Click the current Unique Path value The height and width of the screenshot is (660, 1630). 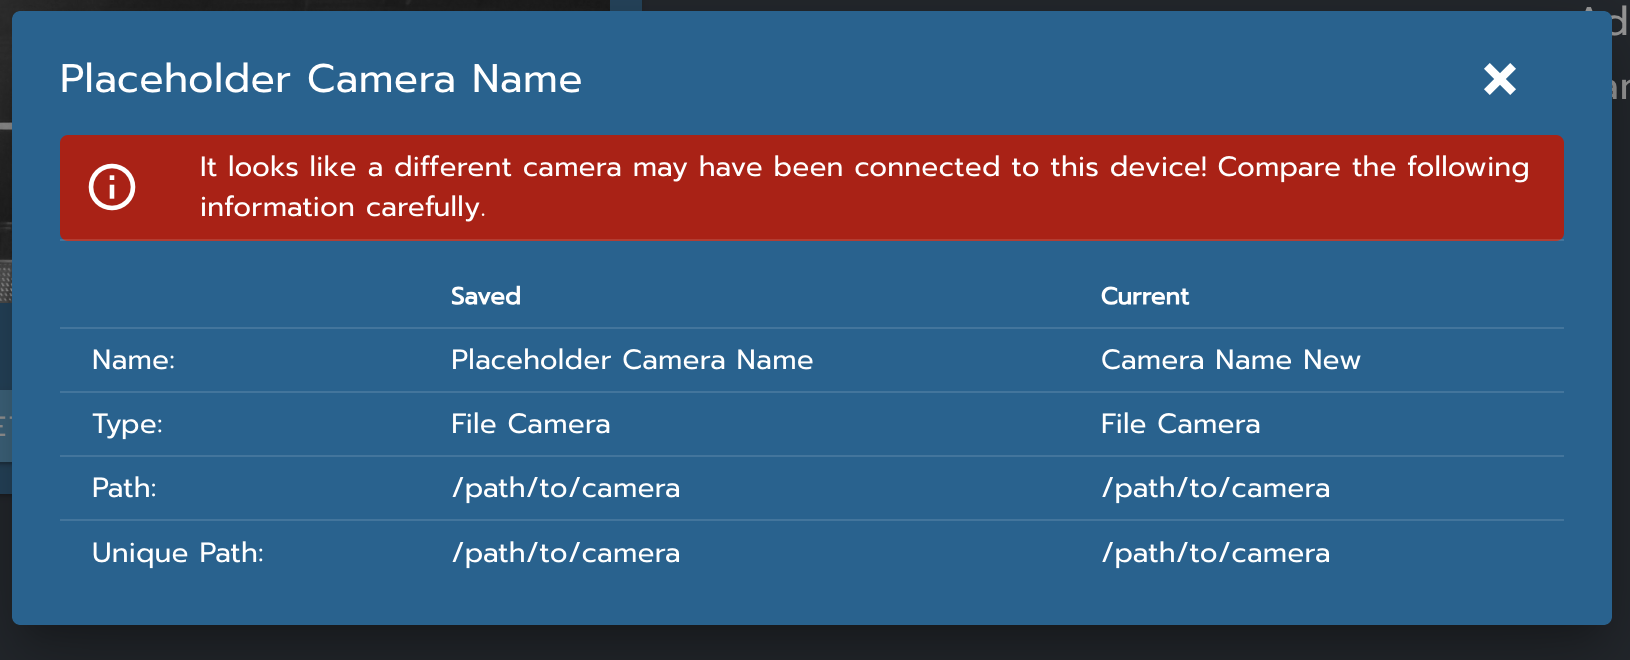pos(1215,553)
